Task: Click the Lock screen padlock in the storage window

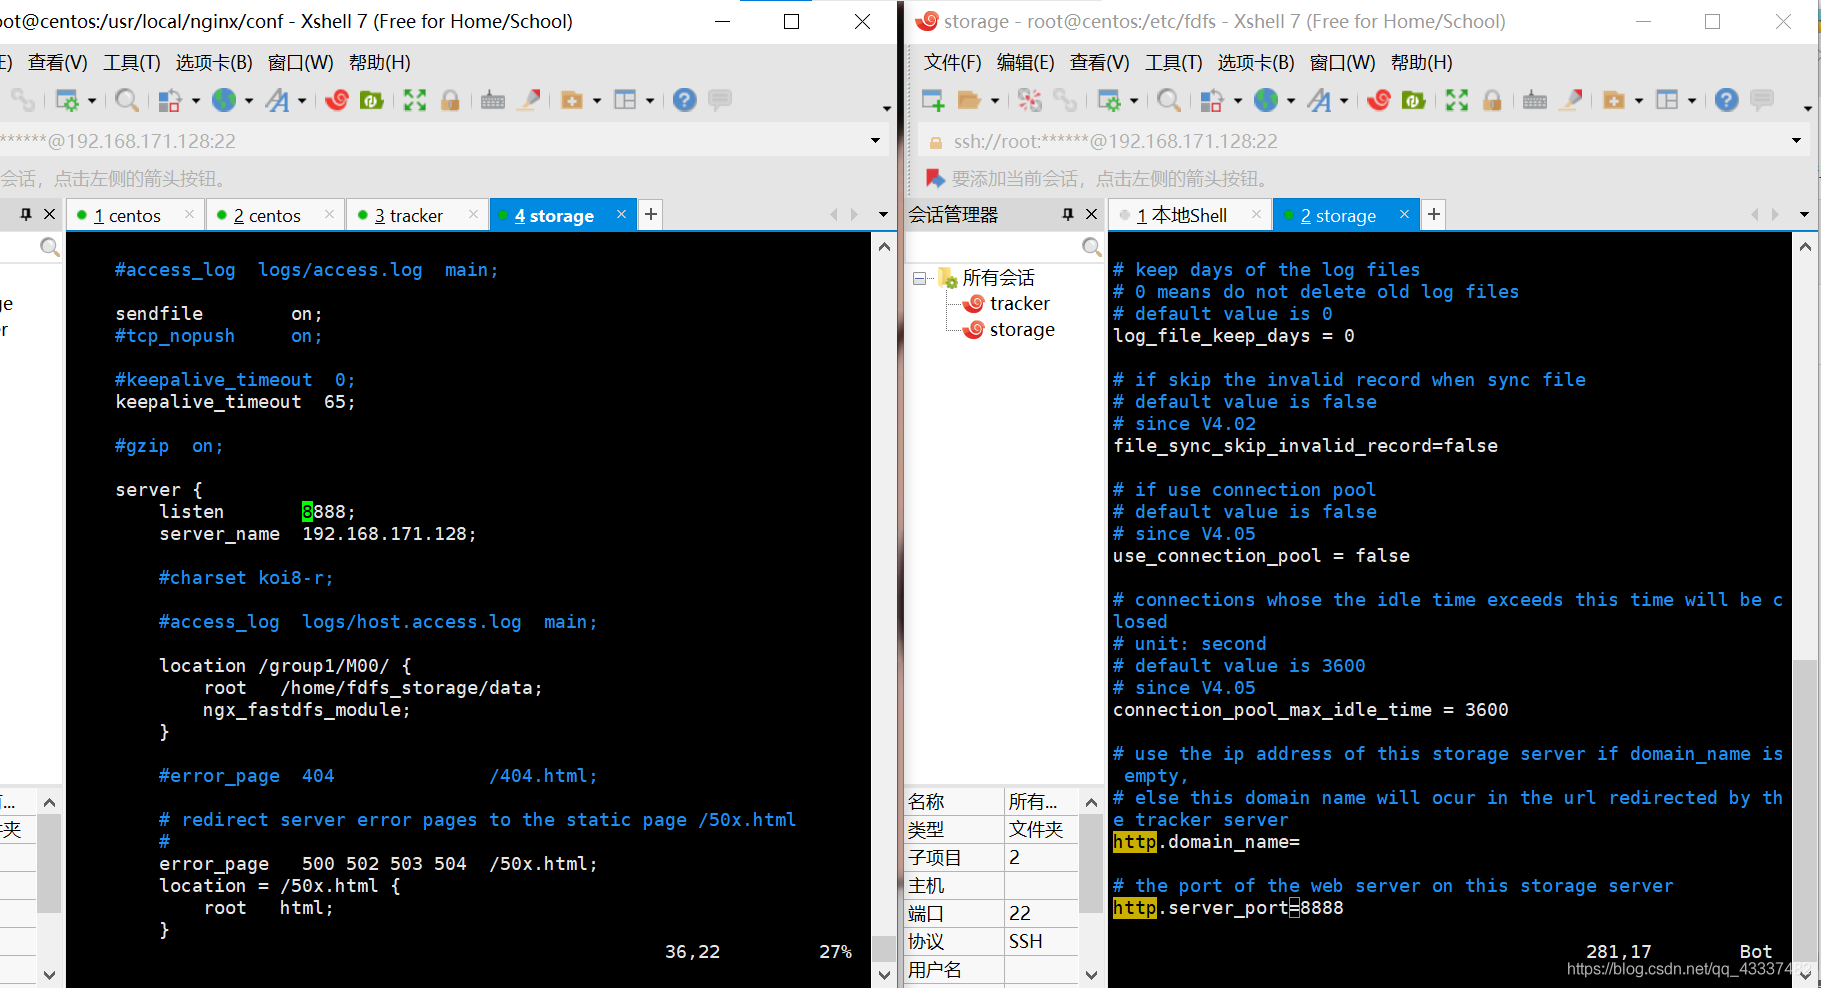Action: (1492, 100)
